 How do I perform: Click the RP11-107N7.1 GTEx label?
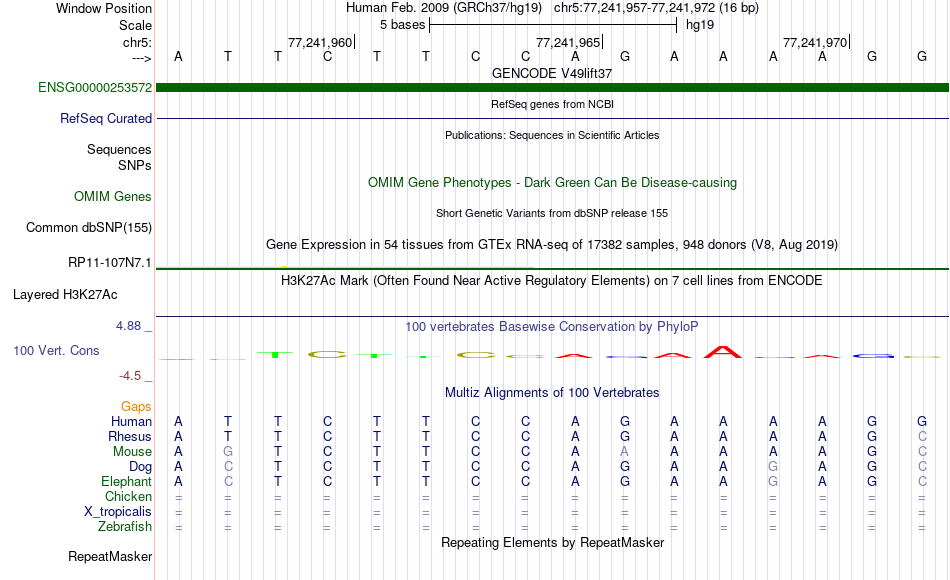click(x=109, y=262)
